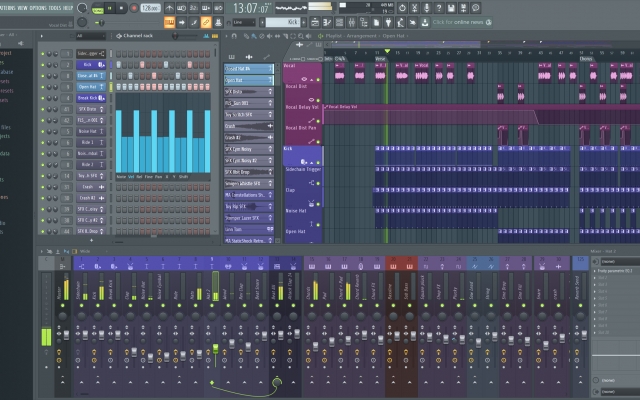Click the playlist magnet snap icon

(234, 36)
